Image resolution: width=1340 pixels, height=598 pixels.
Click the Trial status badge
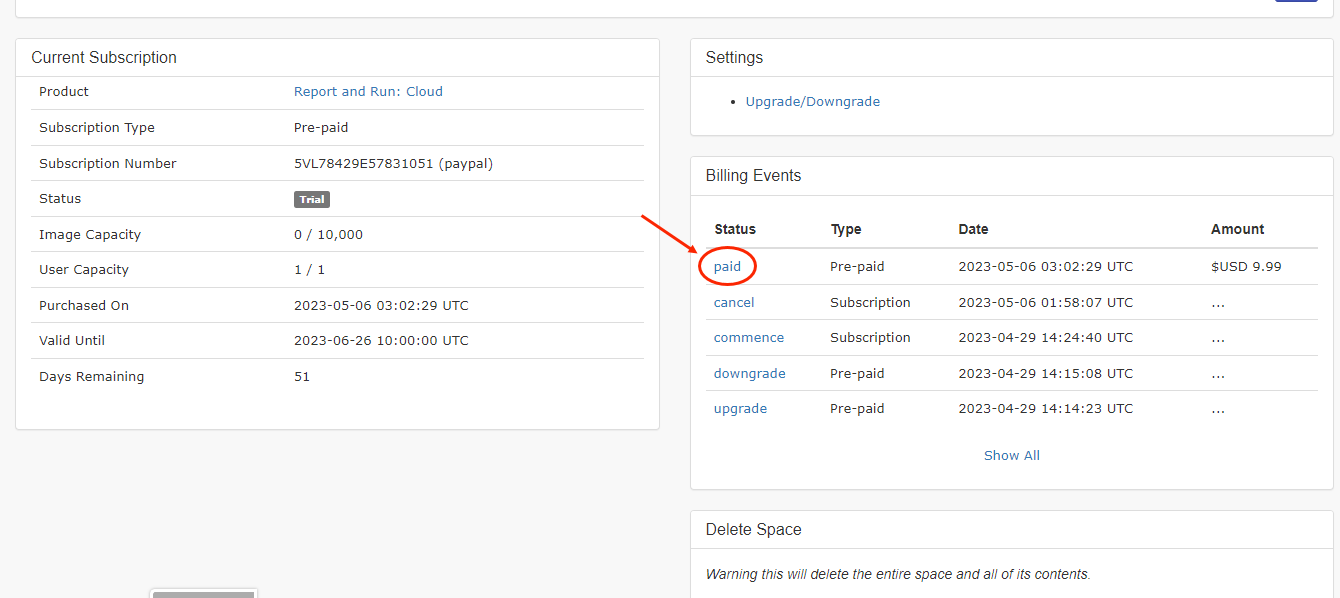pos(312,199)
